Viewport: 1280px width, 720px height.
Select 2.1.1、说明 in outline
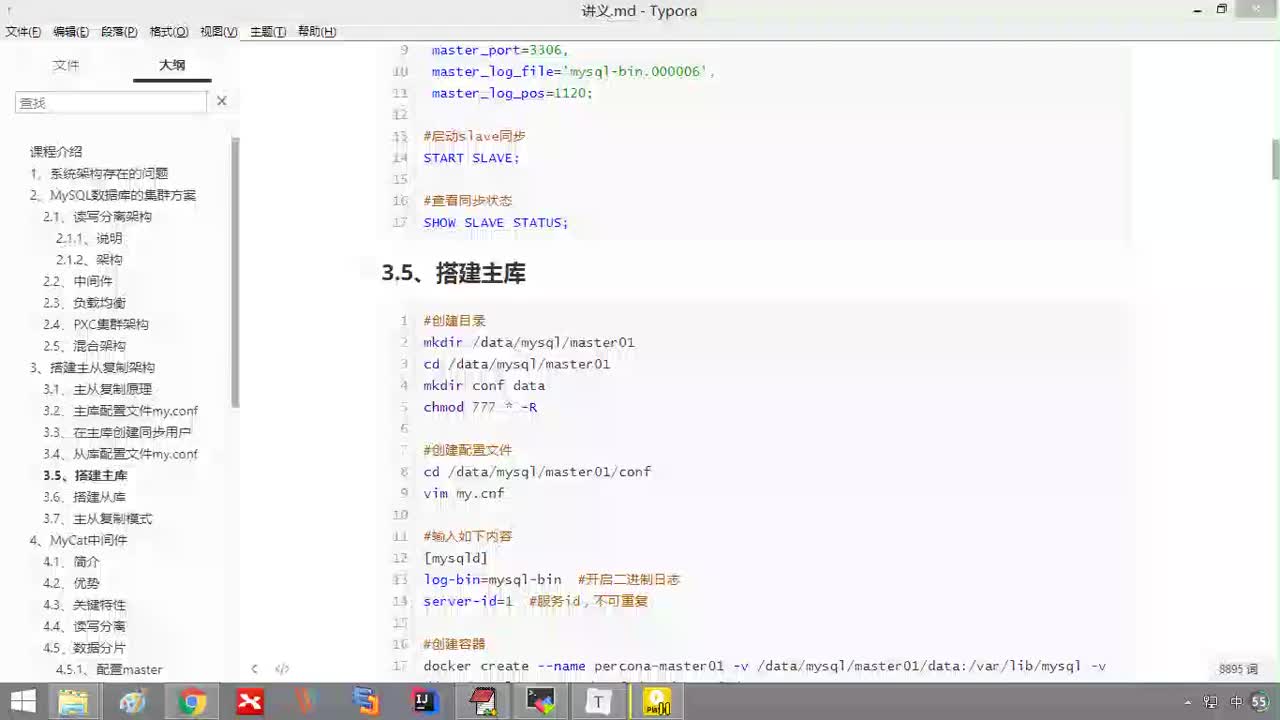[x=89, y=238]
